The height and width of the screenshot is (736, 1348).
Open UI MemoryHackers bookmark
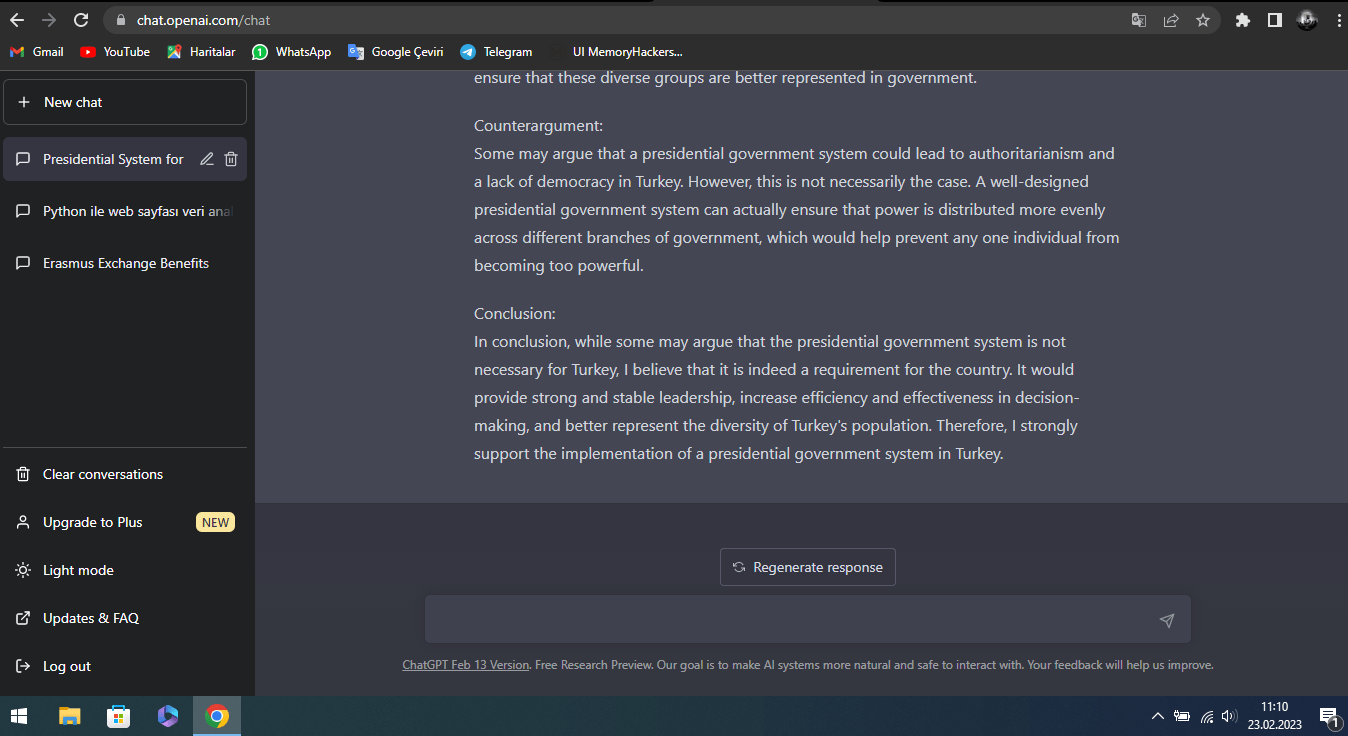coord(627,52)
